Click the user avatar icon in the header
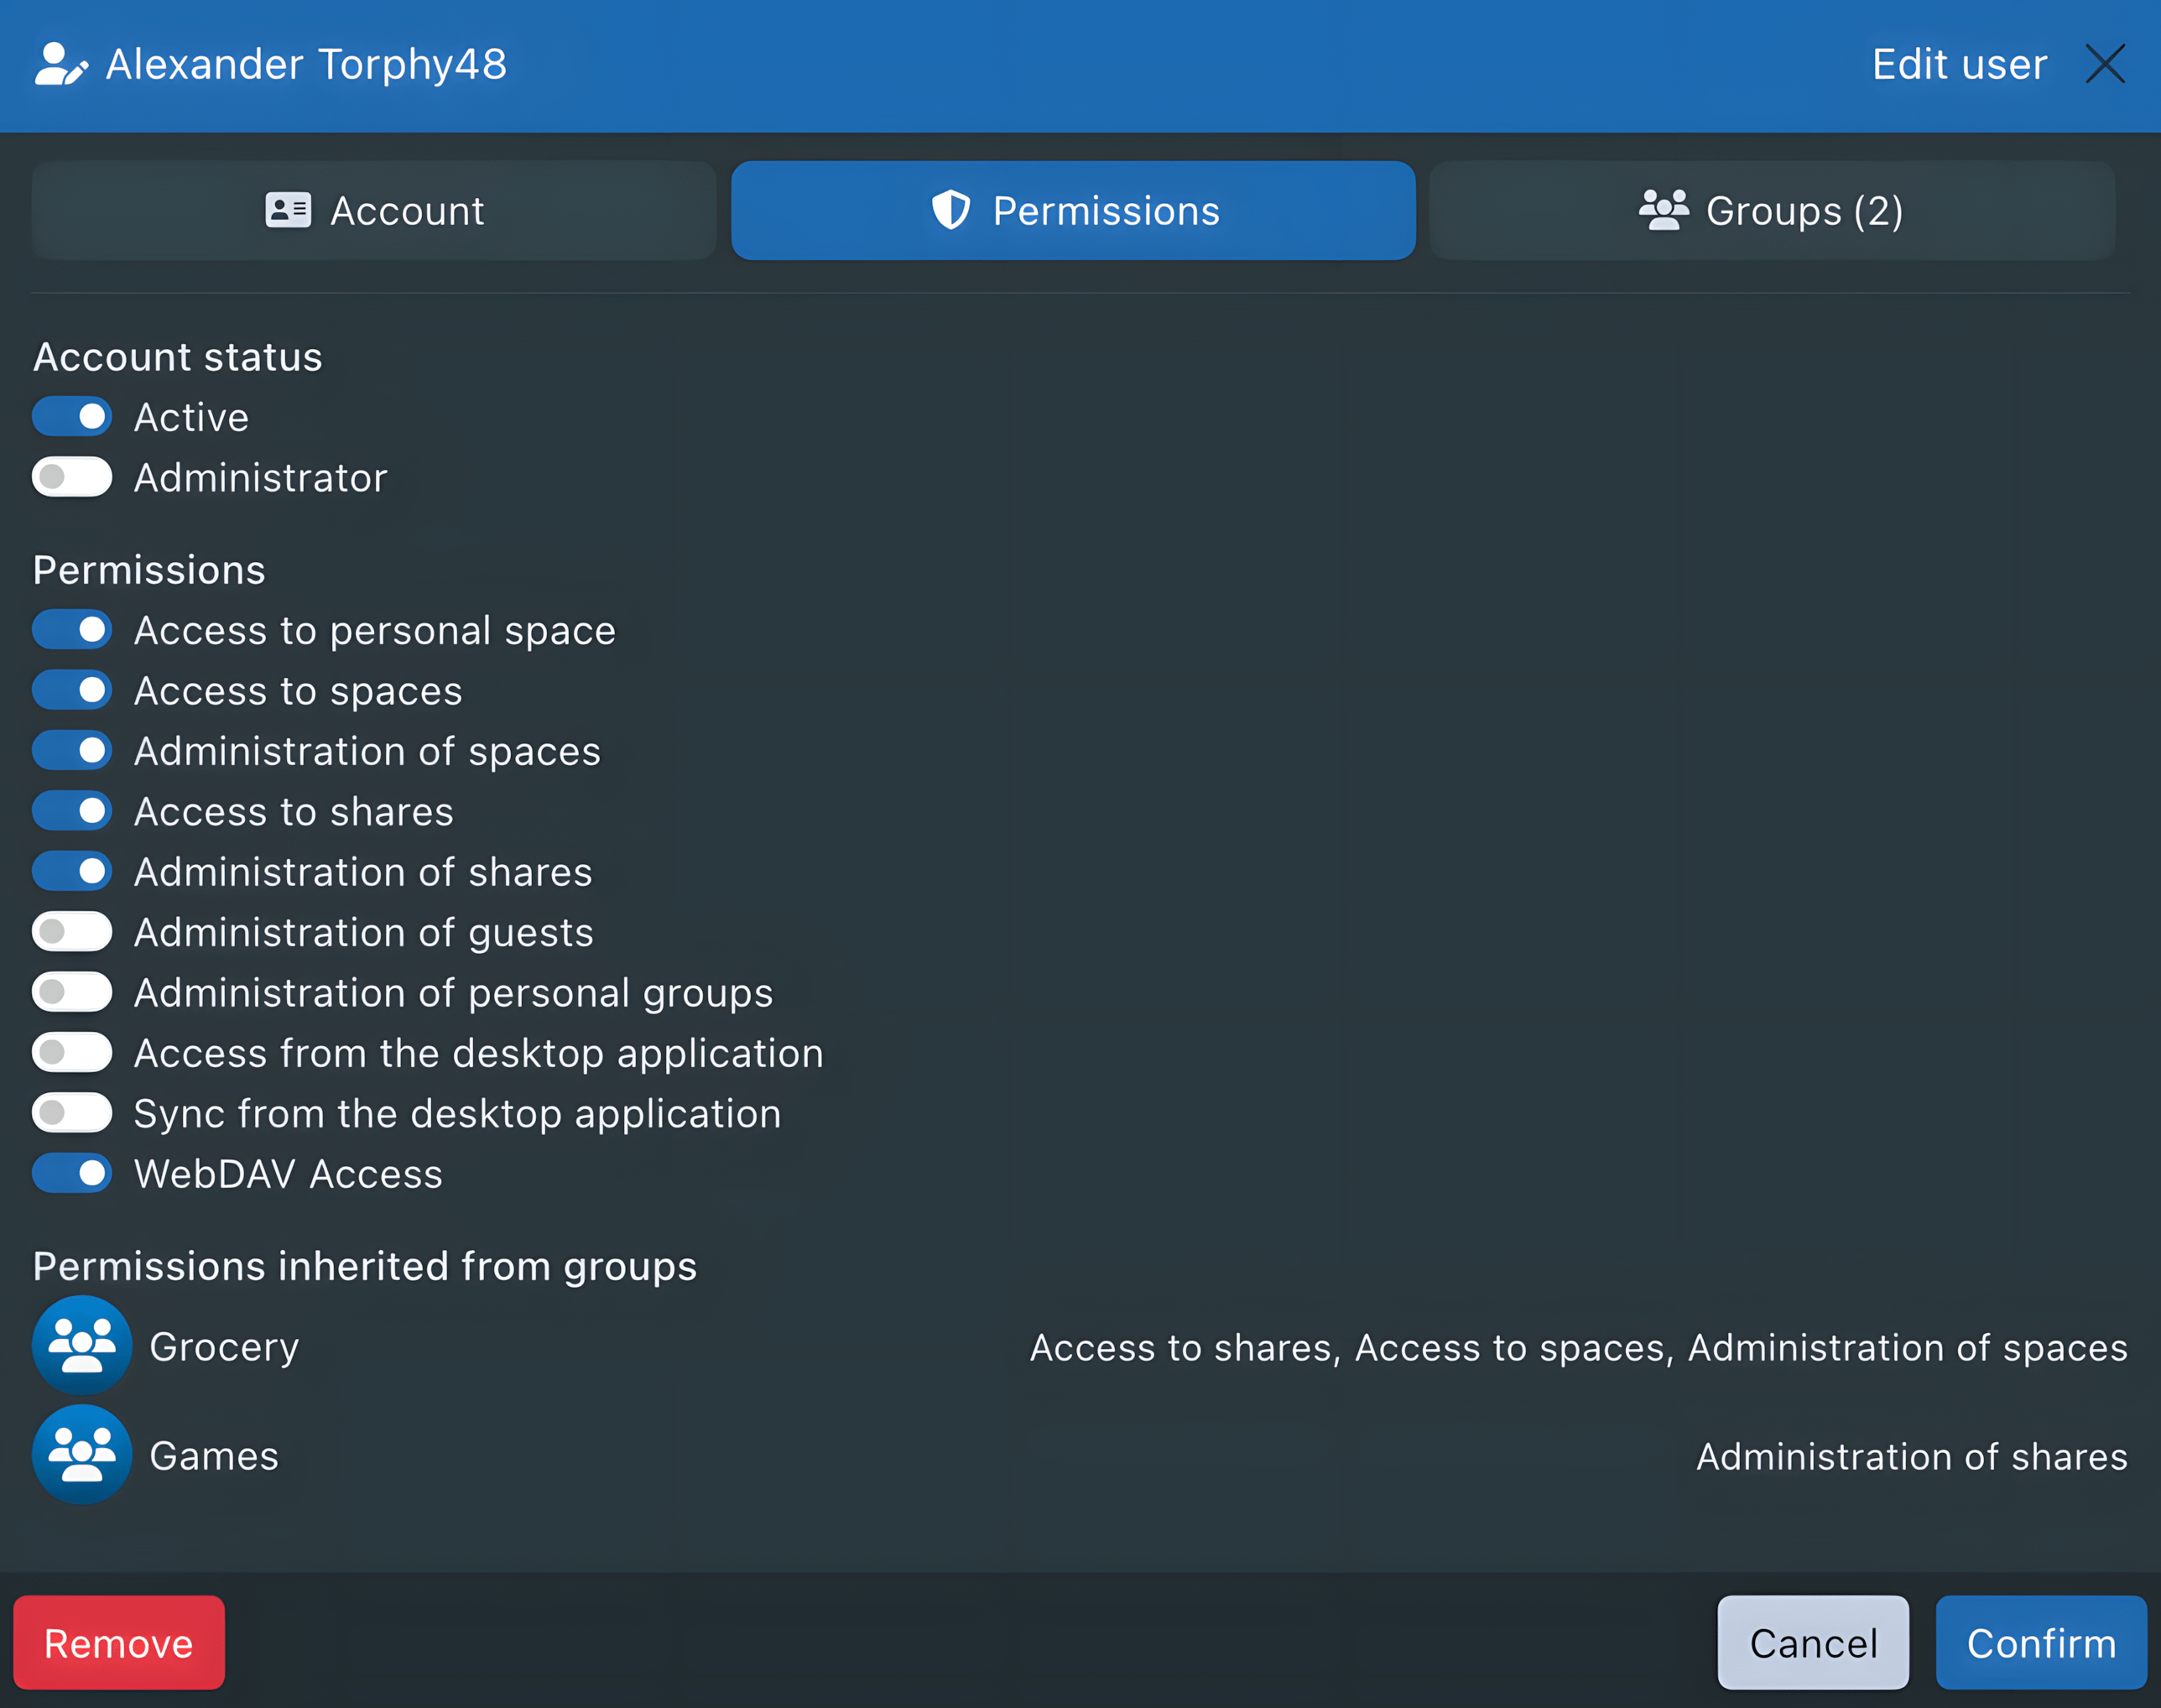This screenshot has height=1708, width=2161. [59, 64]
